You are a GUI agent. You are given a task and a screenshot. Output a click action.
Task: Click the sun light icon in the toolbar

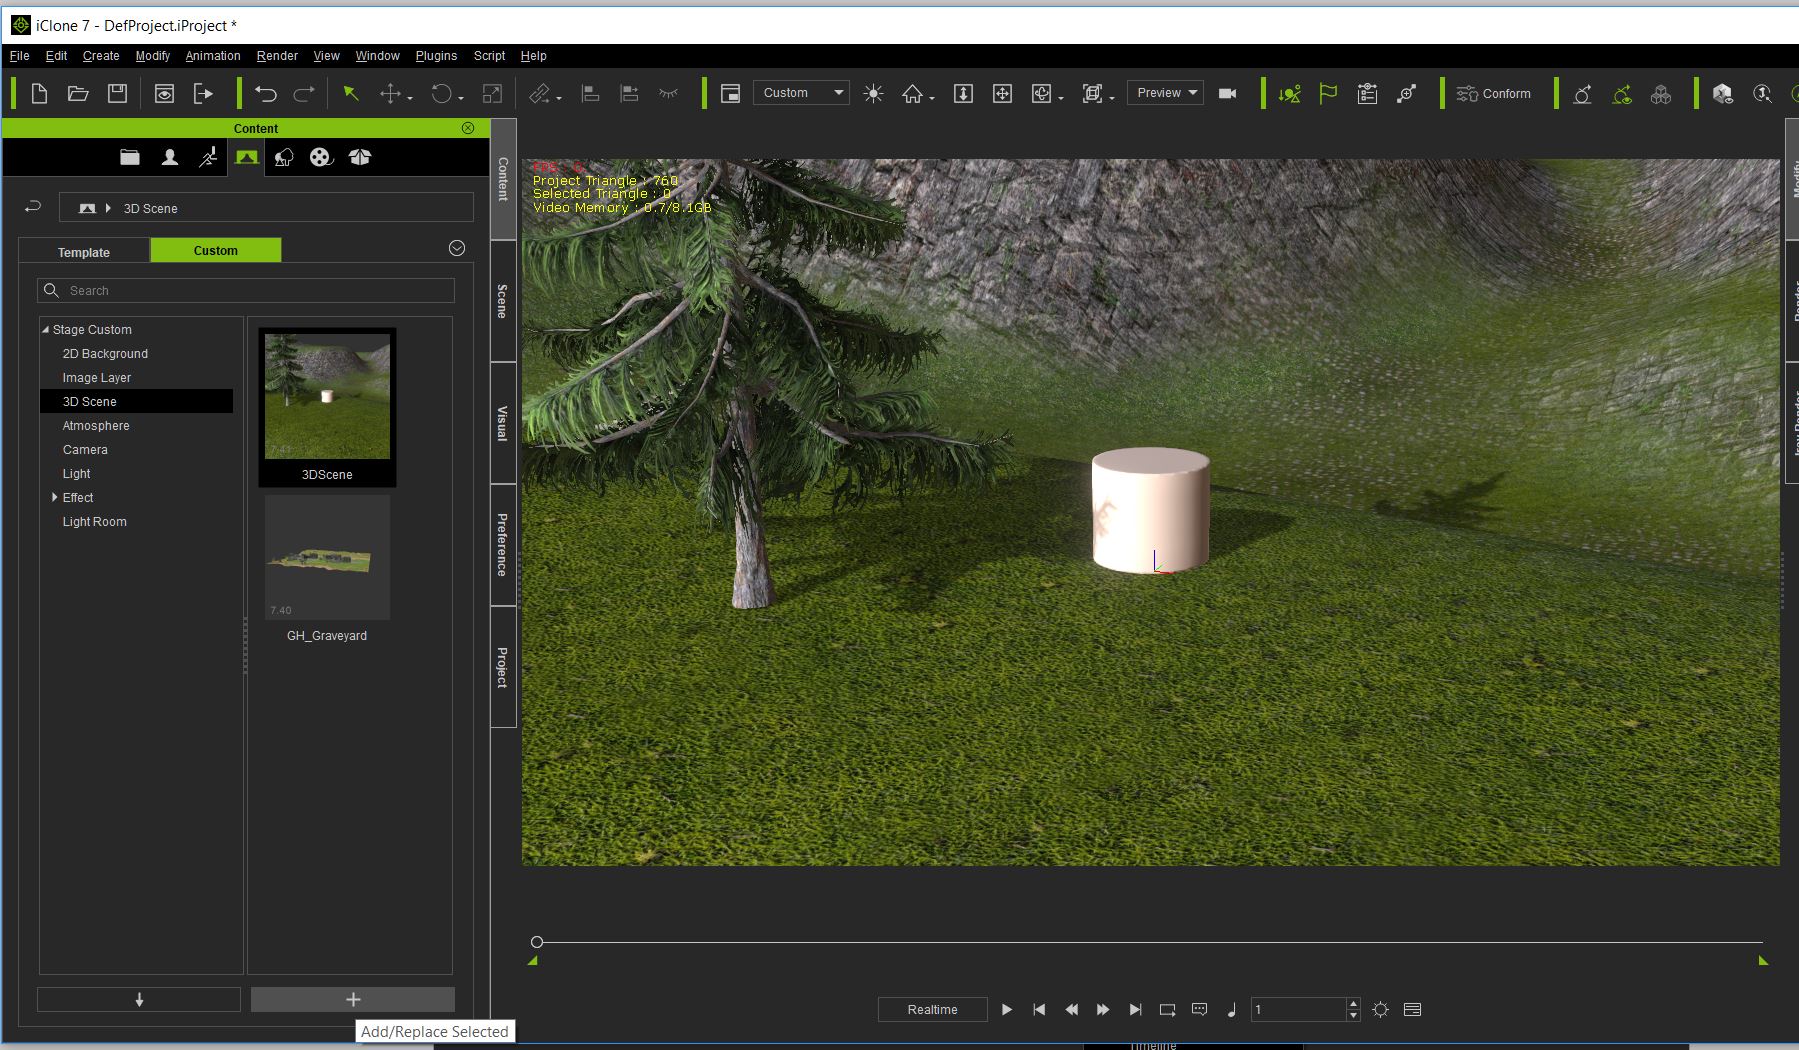873,94
